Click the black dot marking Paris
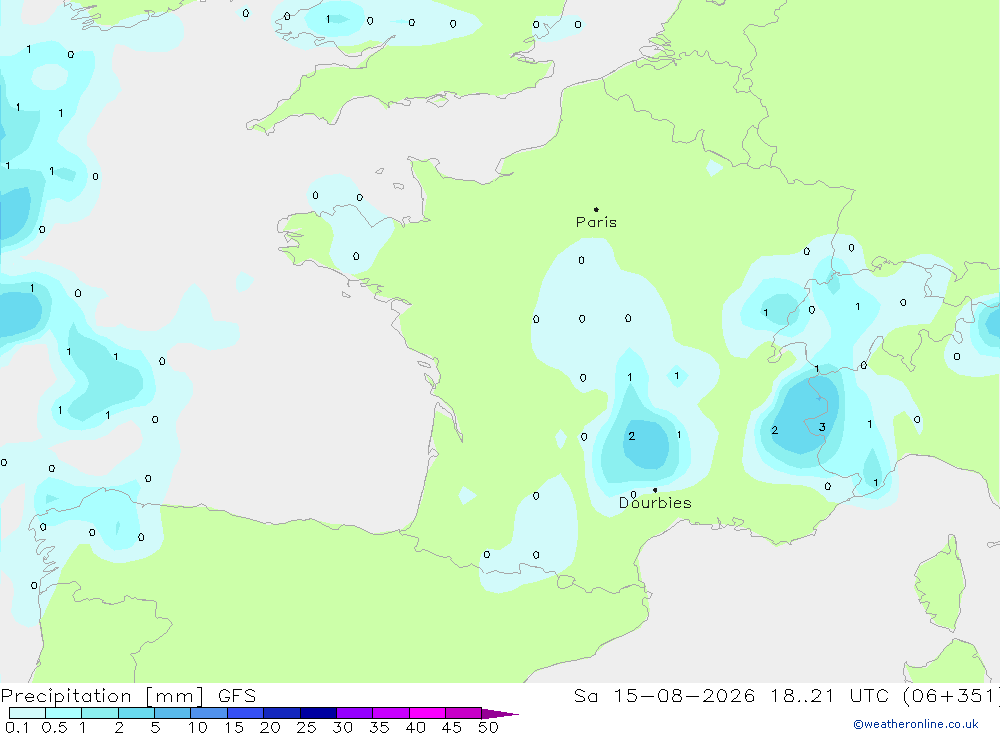The width and height of the screenshot is (1000, 733). pyautogui.click(x=596, y=209)
